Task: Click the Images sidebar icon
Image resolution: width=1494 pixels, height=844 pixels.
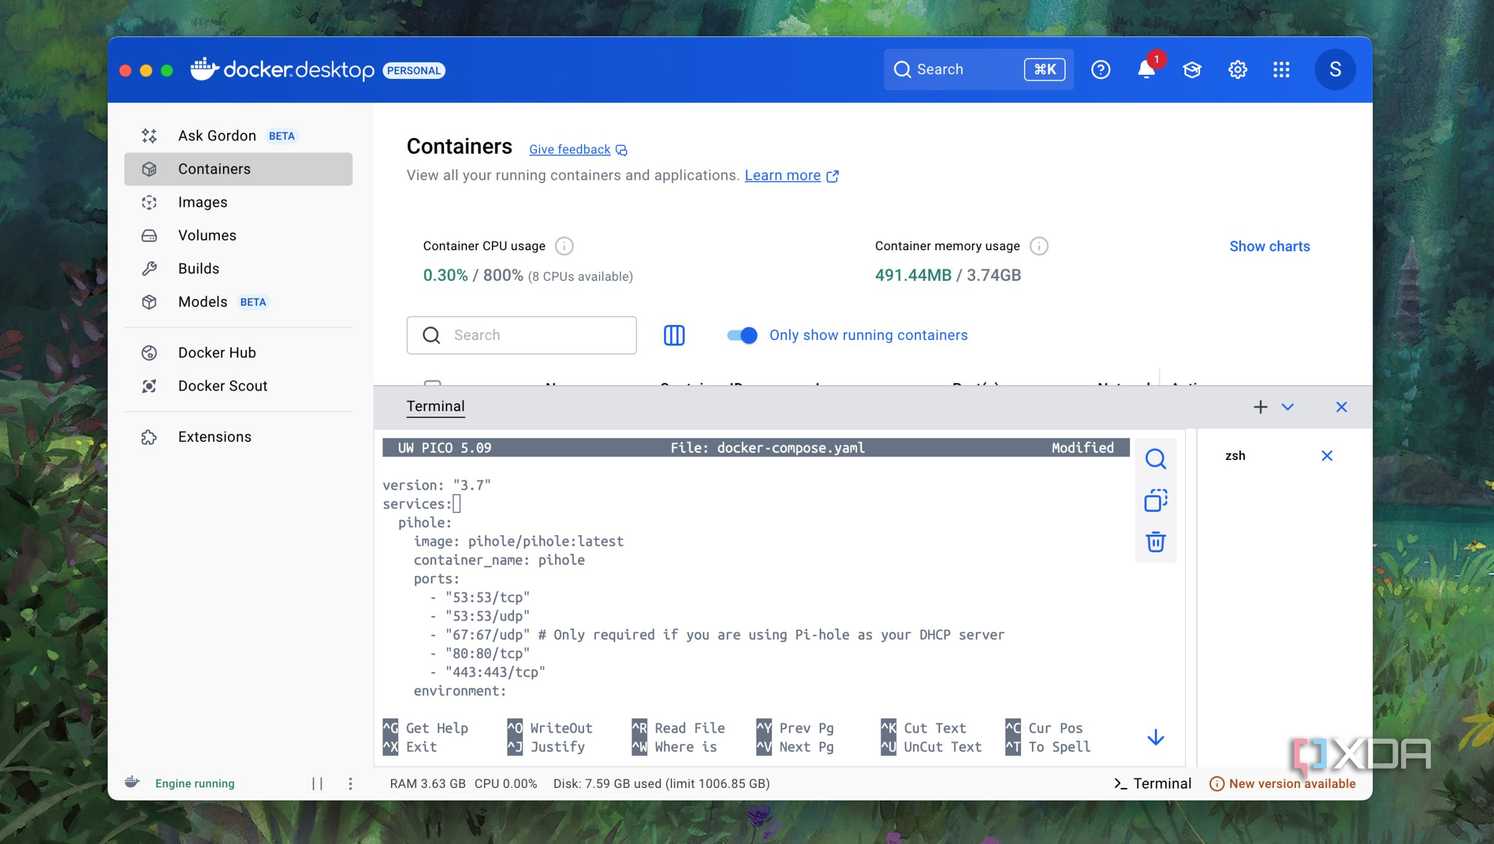Action: coord(149,202)
